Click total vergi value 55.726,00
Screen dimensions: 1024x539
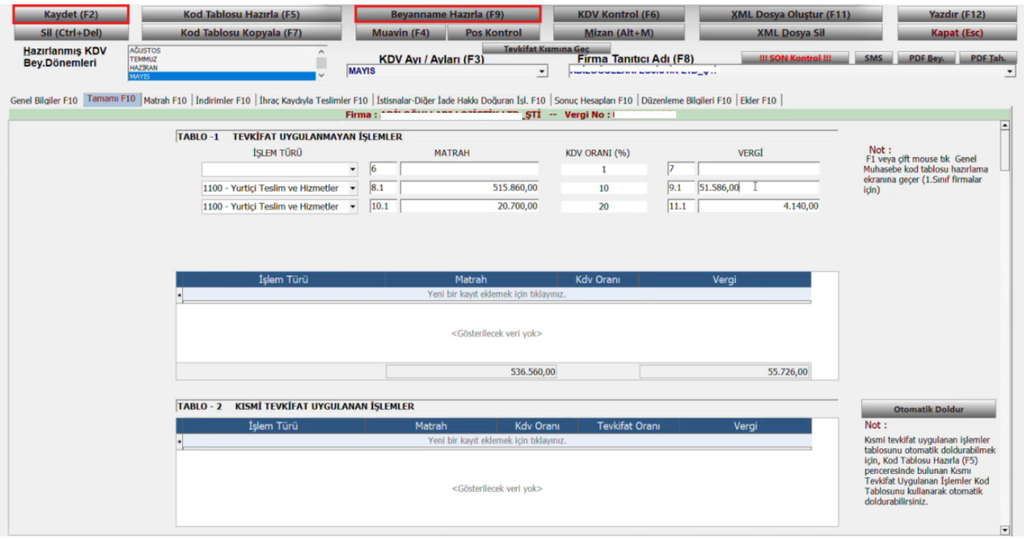(x=725, y=372)
